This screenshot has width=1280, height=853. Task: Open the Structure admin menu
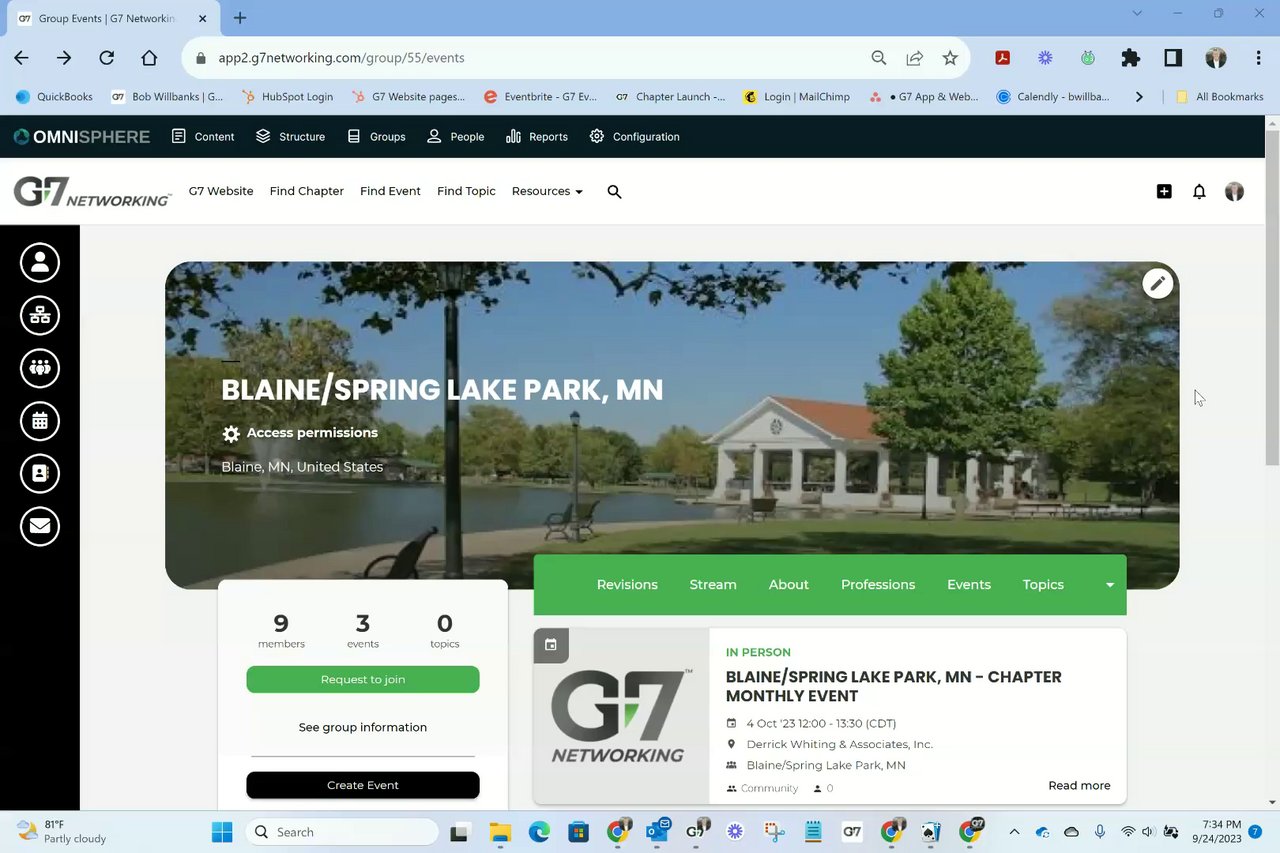(x=290, y=136)
